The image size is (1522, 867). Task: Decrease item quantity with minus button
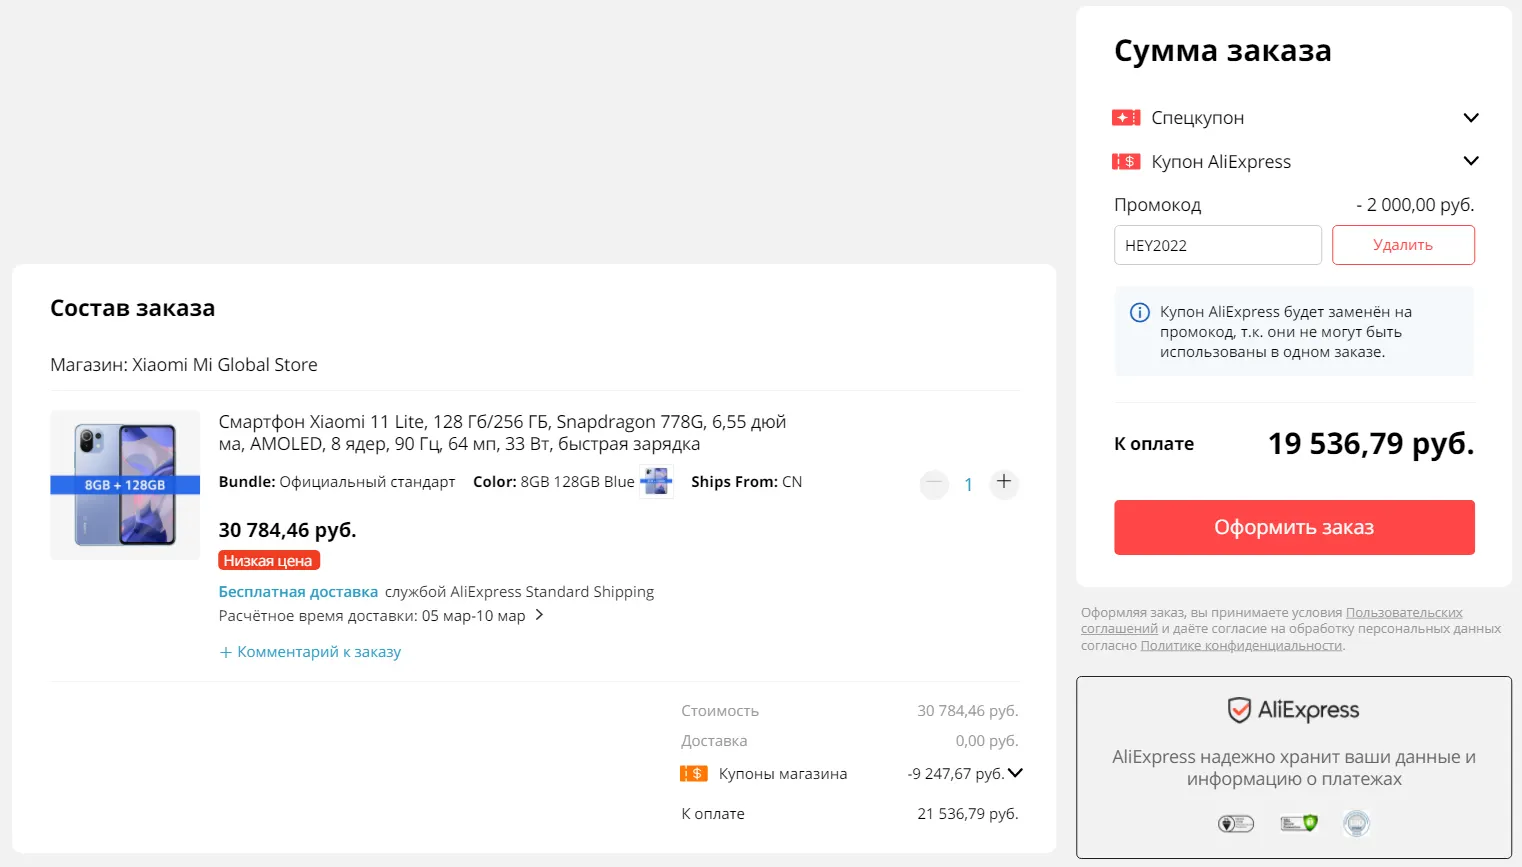click(934, 484)
